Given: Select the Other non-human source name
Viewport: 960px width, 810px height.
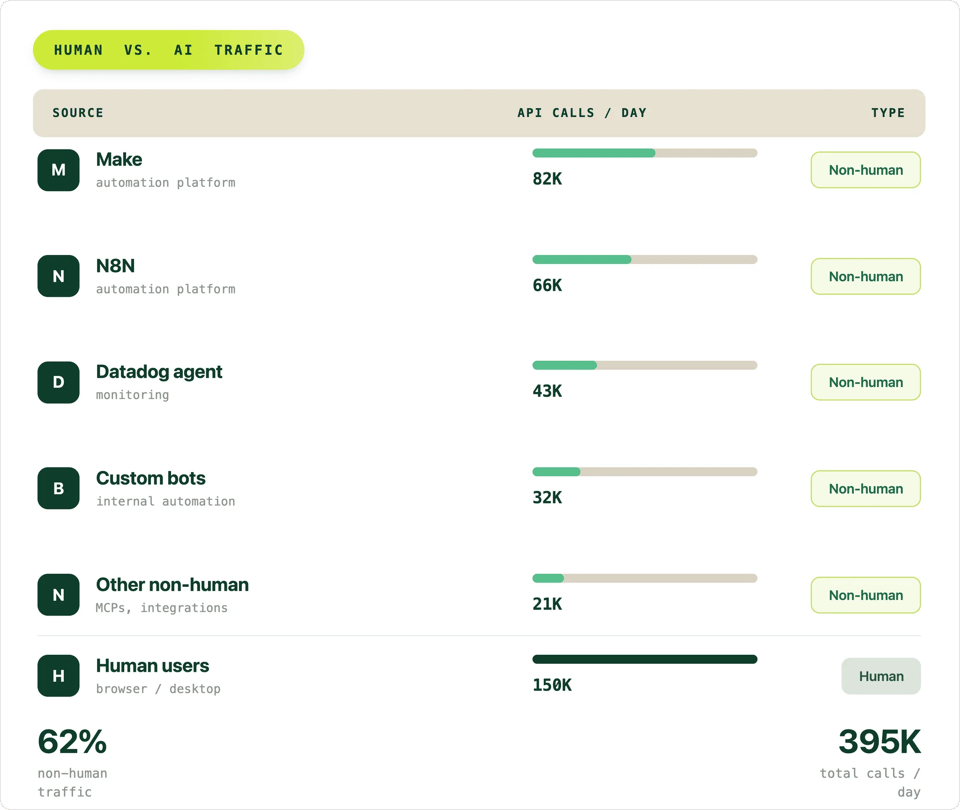Looking at the screenshot, I should 172,585.
